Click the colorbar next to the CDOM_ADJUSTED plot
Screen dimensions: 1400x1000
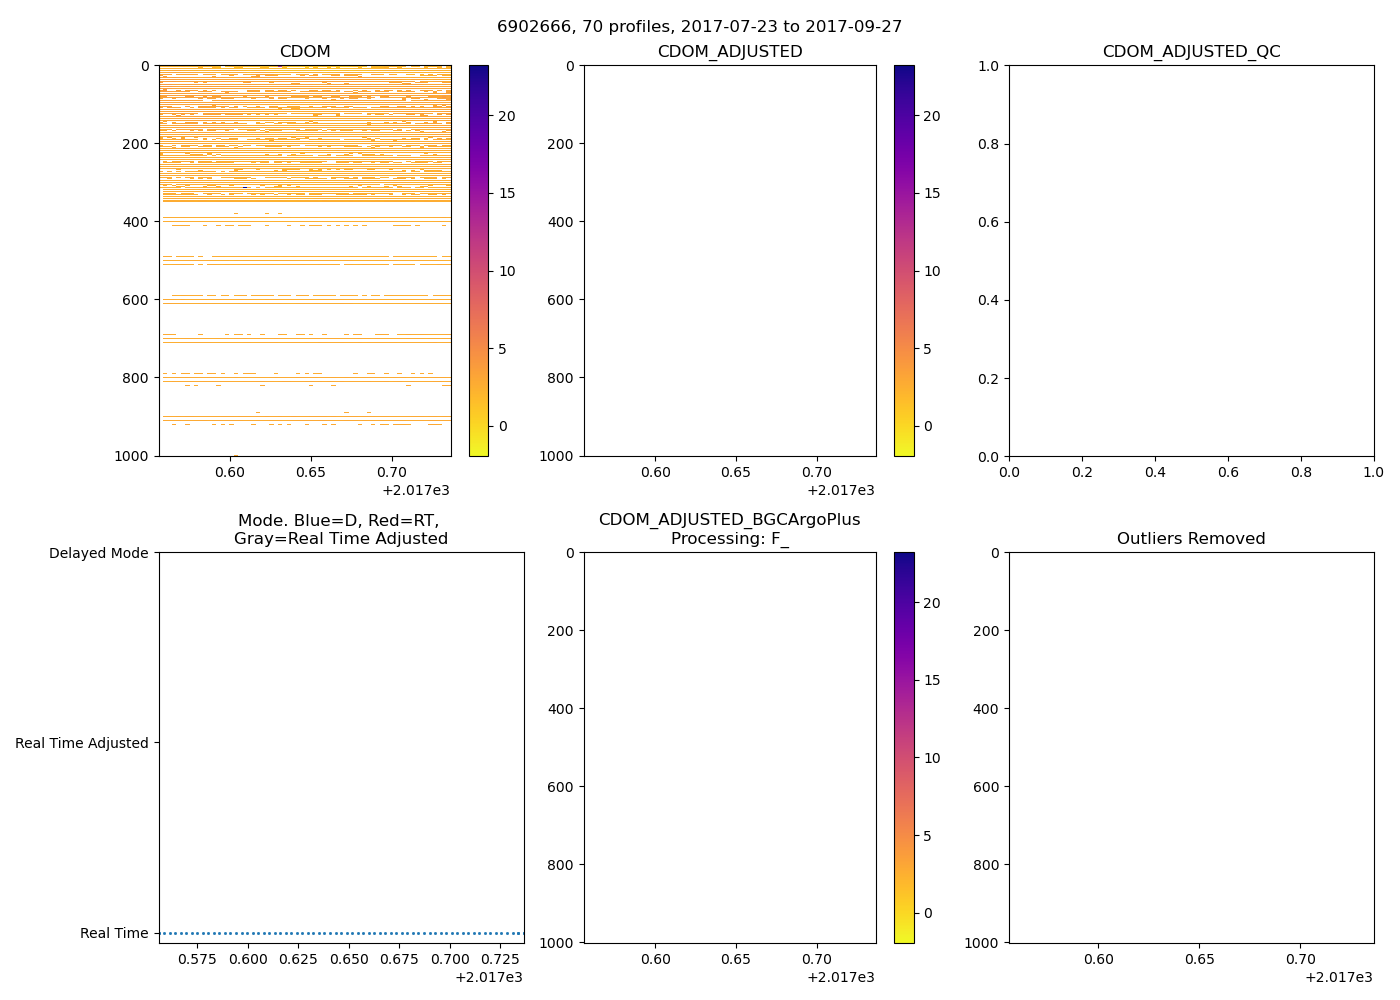pos(904,260)
